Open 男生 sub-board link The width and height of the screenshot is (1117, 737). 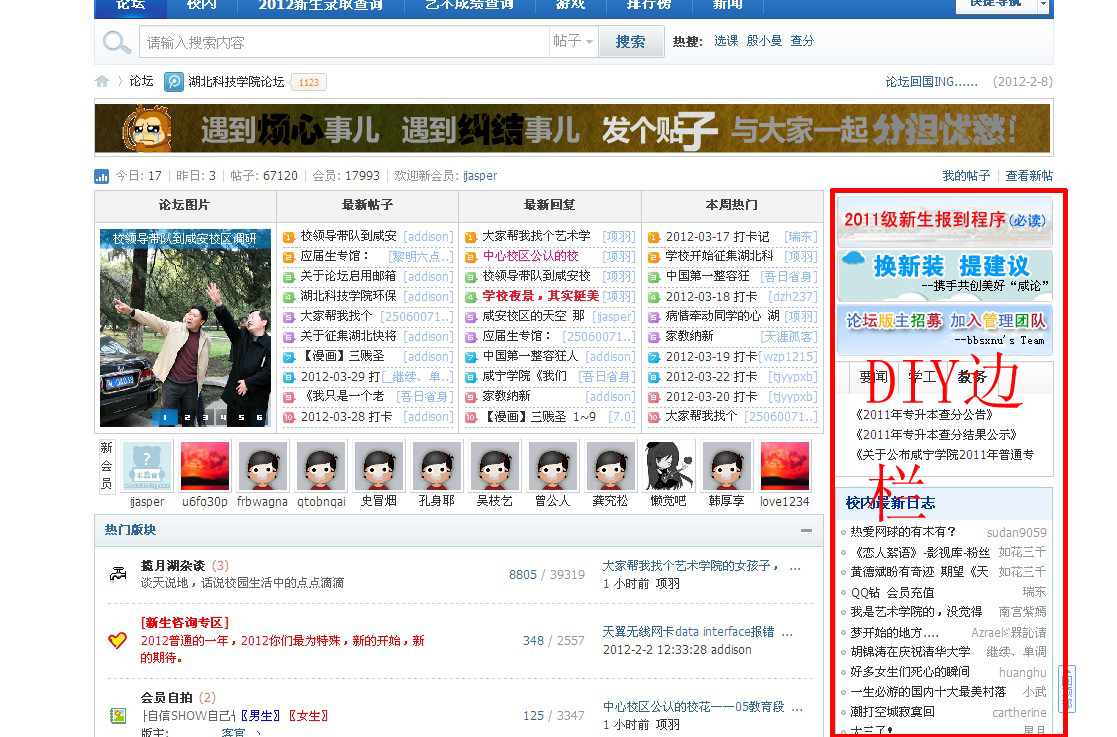click(x=261, y=716)
